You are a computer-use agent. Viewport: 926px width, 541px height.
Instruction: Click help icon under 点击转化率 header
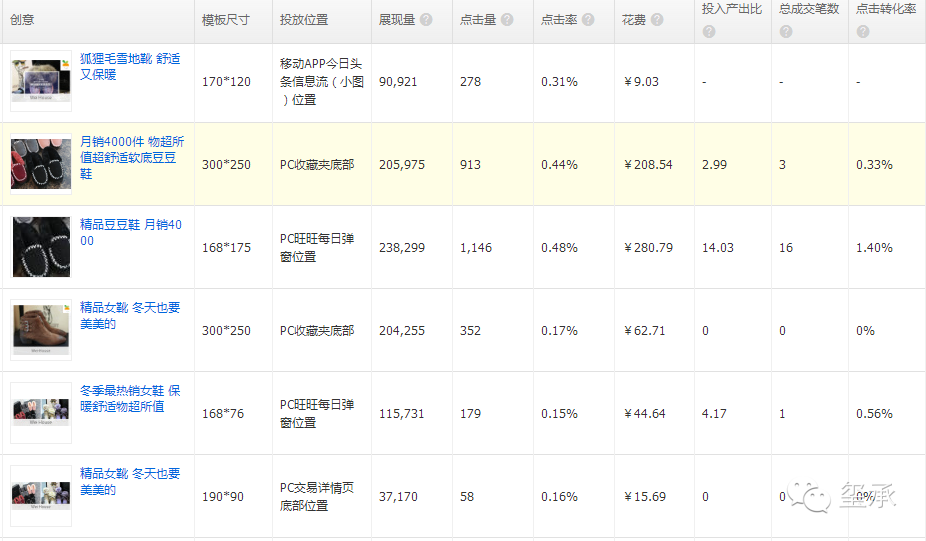coord(863,31)
